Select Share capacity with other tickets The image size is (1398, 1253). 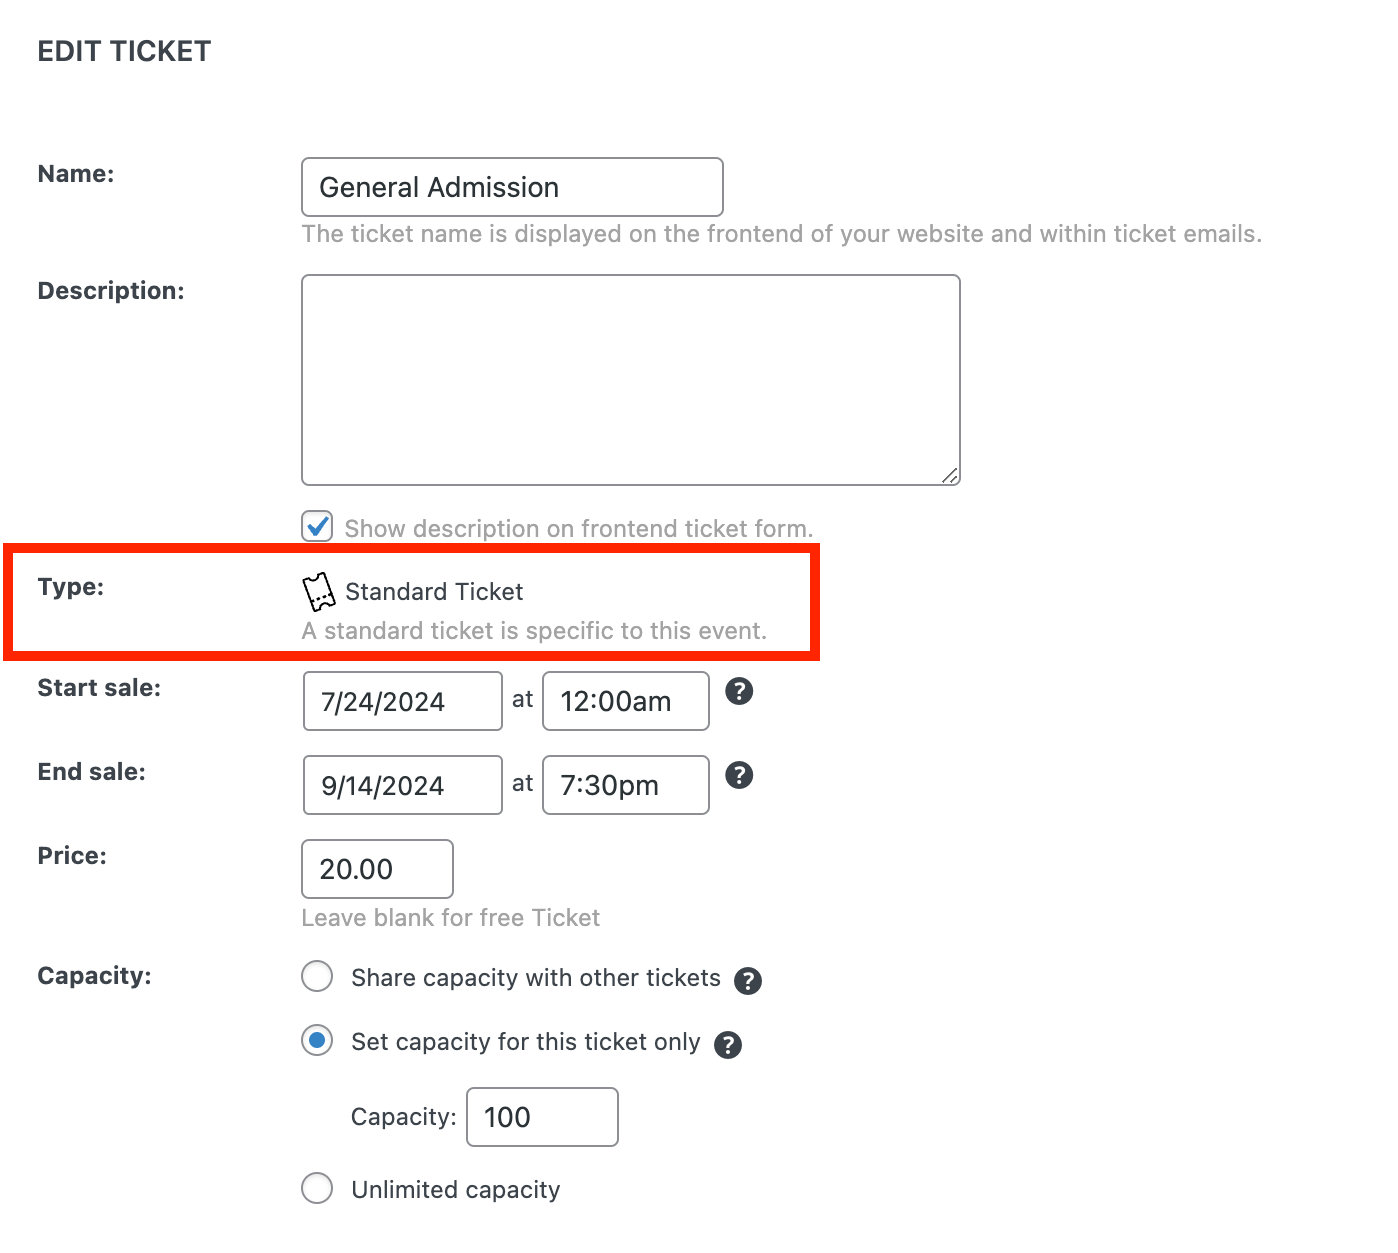pyautogui.click(x=316, y=976)
